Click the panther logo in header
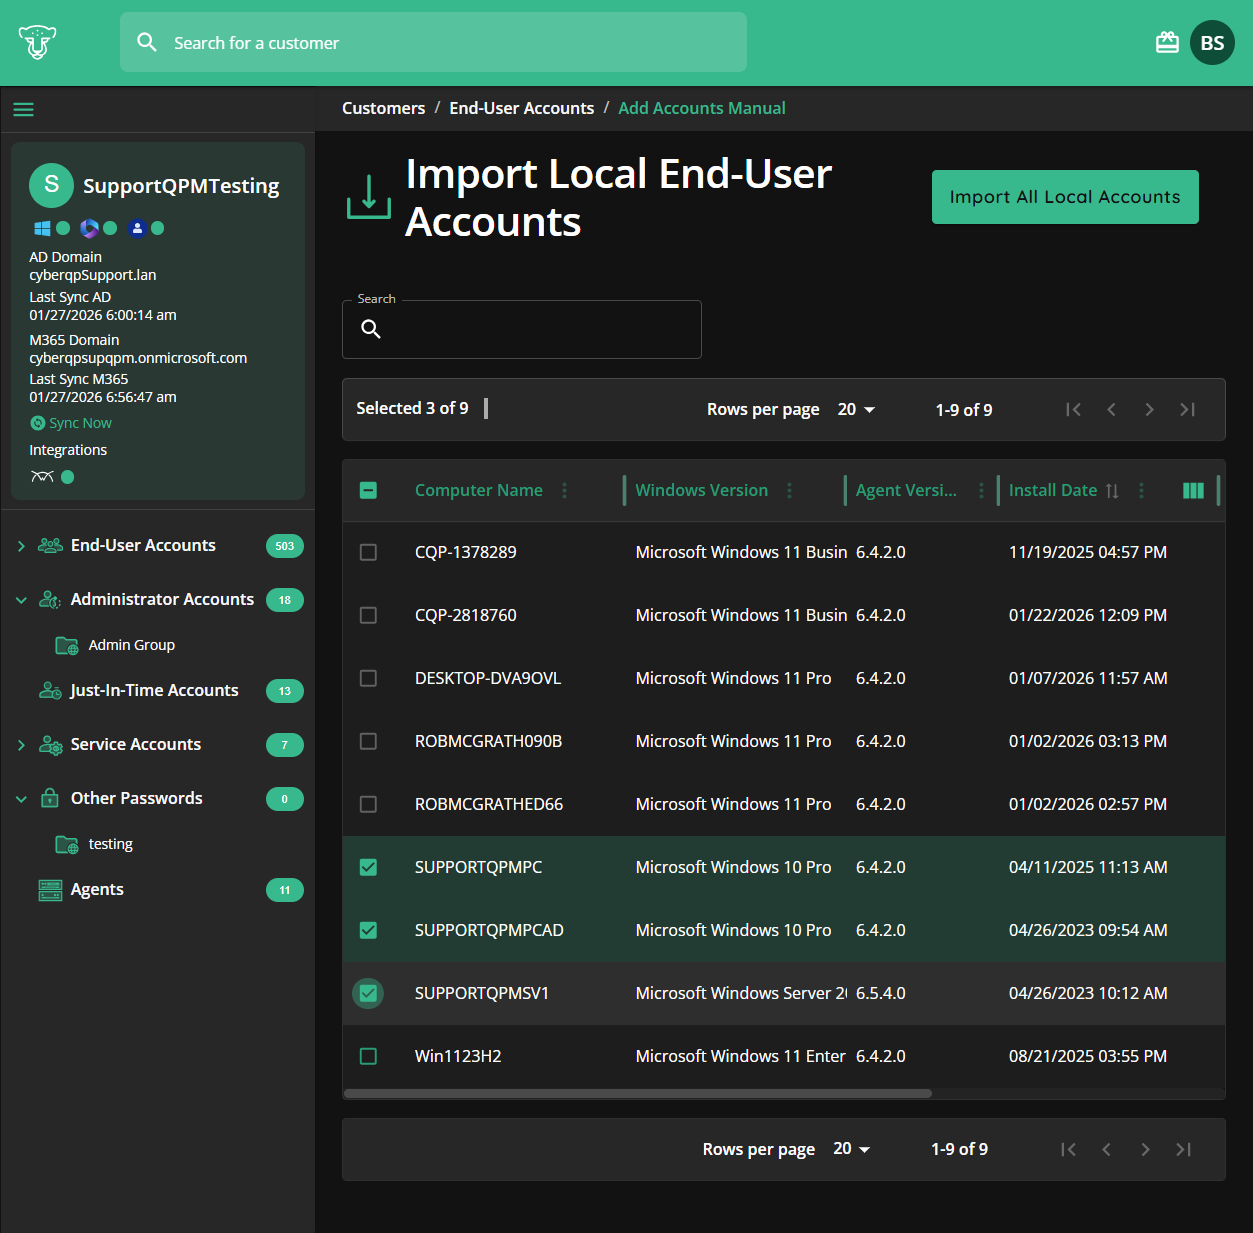This screenshot has width=1253, height=1233. [x=37, y=43]
